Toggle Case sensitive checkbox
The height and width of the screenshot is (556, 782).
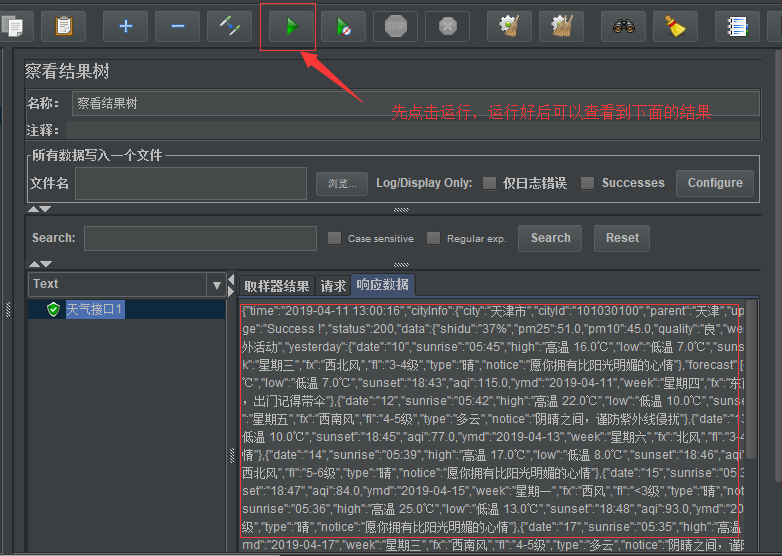coord(334,238)
